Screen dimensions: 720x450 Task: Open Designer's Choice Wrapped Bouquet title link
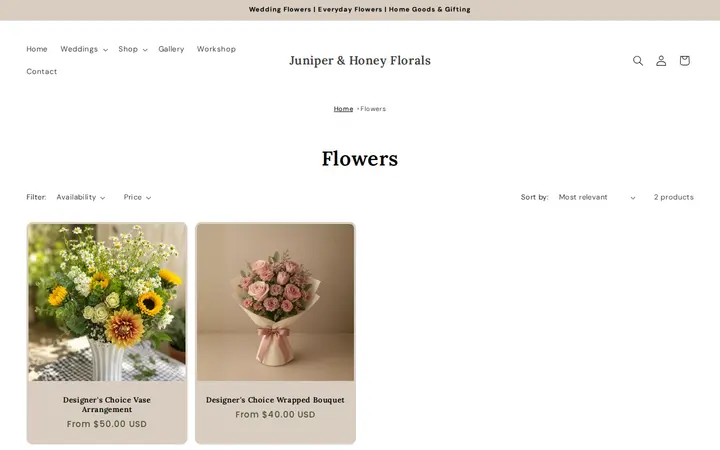(276, 400)
